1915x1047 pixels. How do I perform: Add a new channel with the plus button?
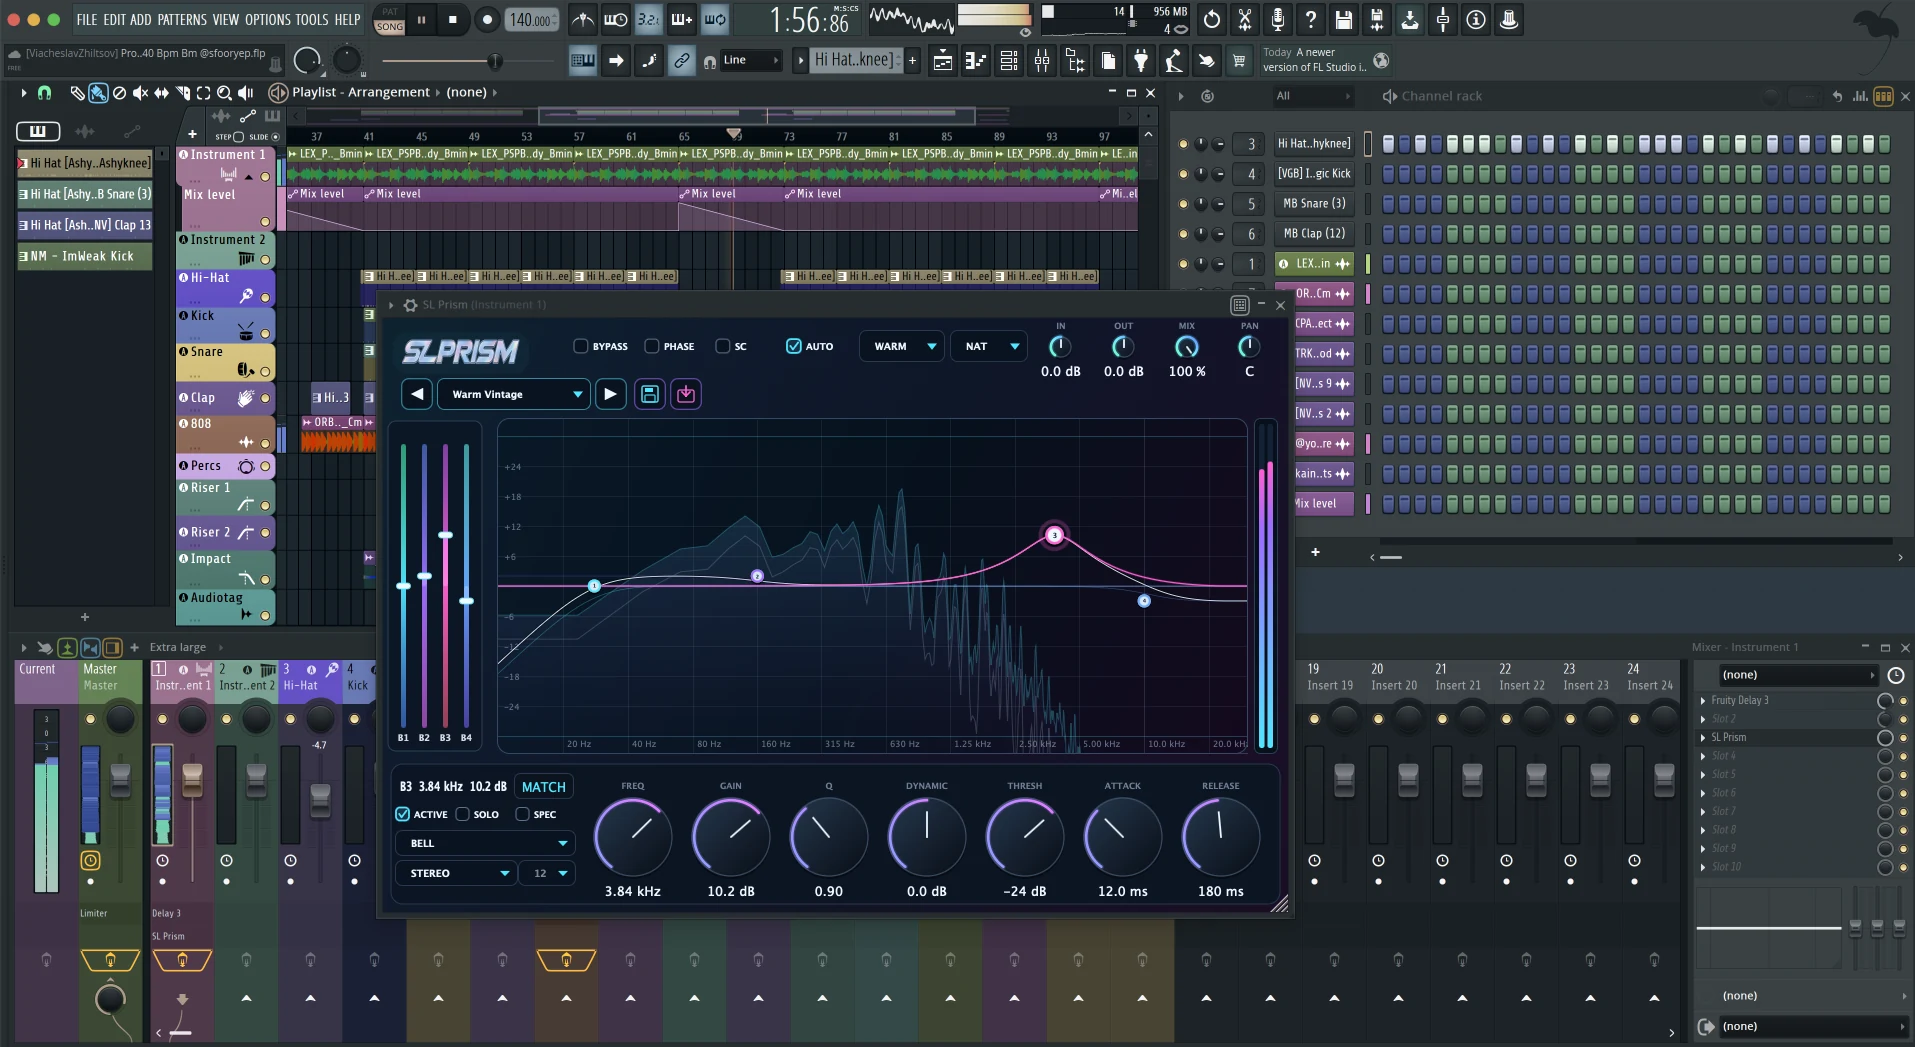[x=1315, y=552]
